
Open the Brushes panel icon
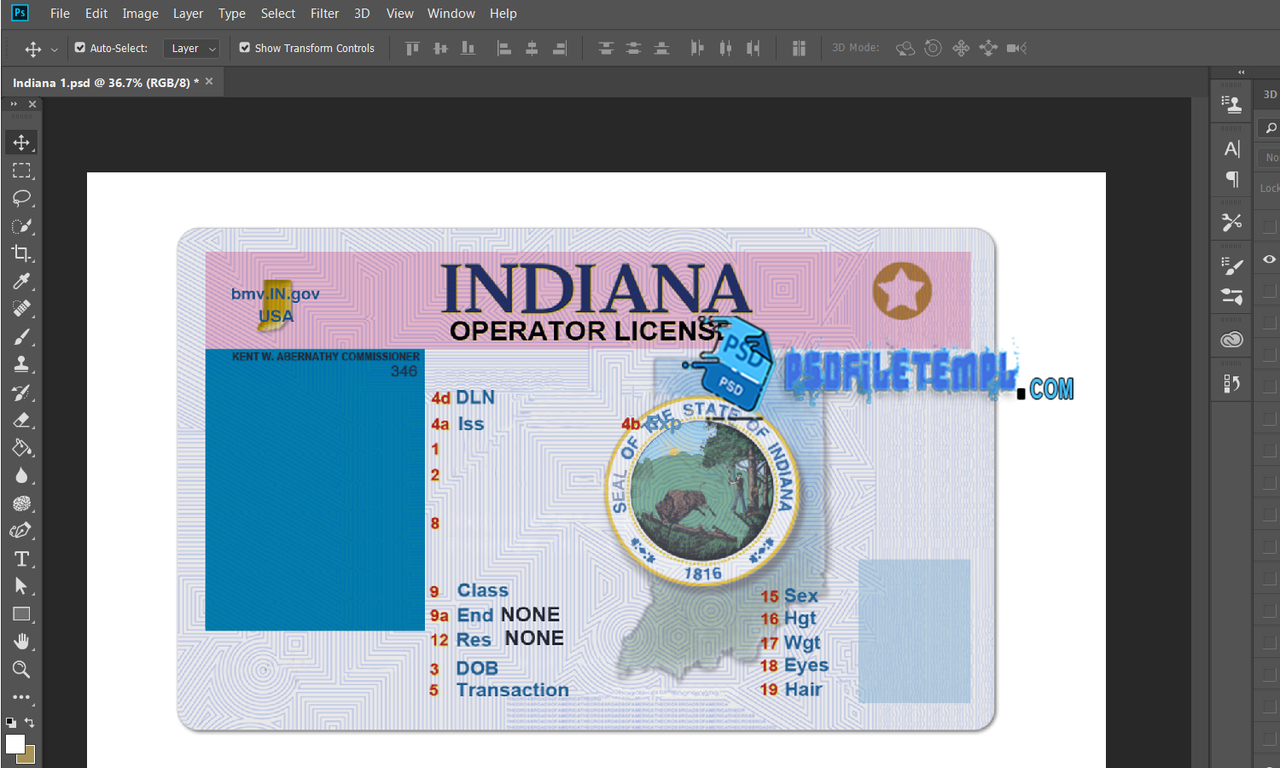pos(1232,296)
